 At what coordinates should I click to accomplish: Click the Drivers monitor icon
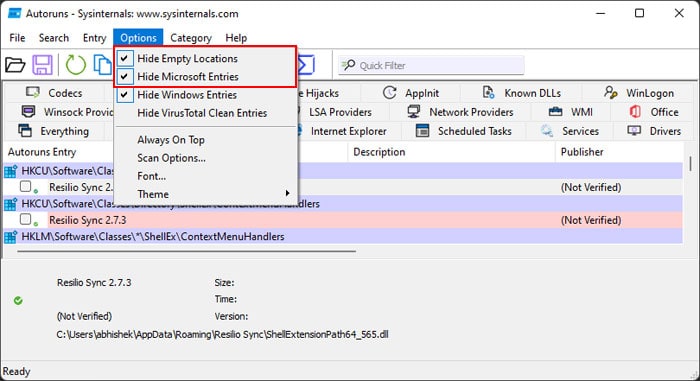tap(634, 130)
